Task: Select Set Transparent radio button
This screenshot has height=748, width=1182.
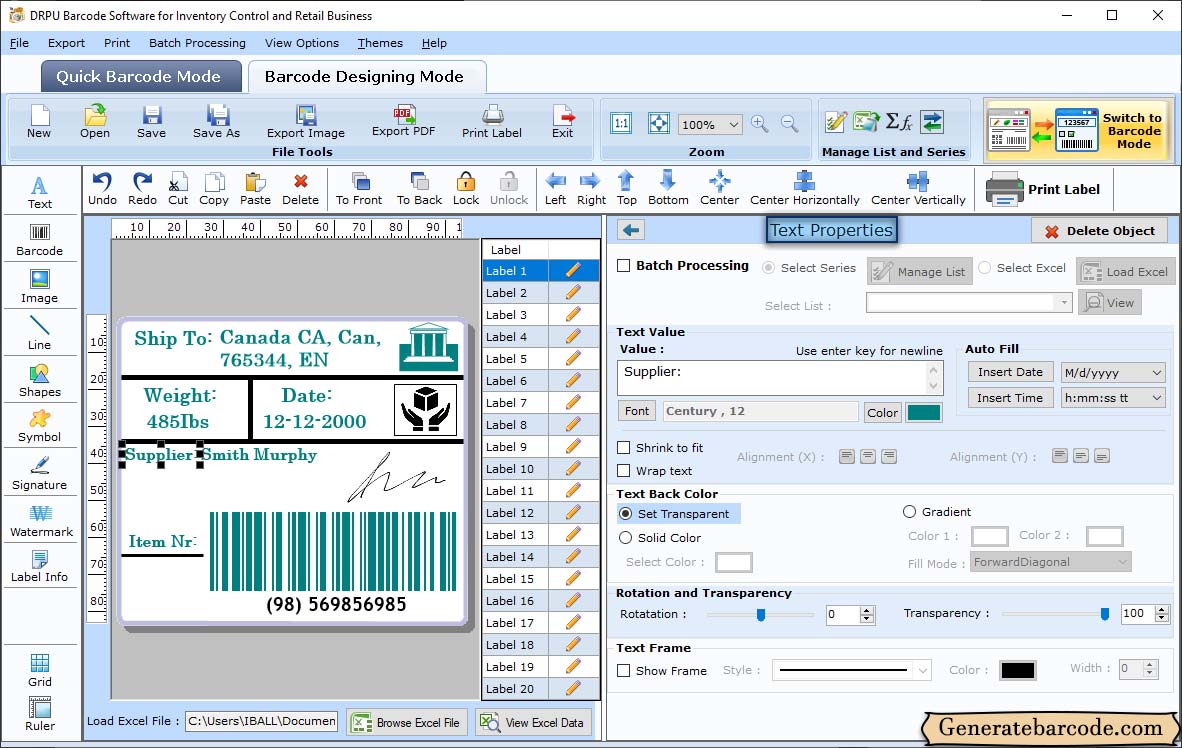Action: point(625,513)
